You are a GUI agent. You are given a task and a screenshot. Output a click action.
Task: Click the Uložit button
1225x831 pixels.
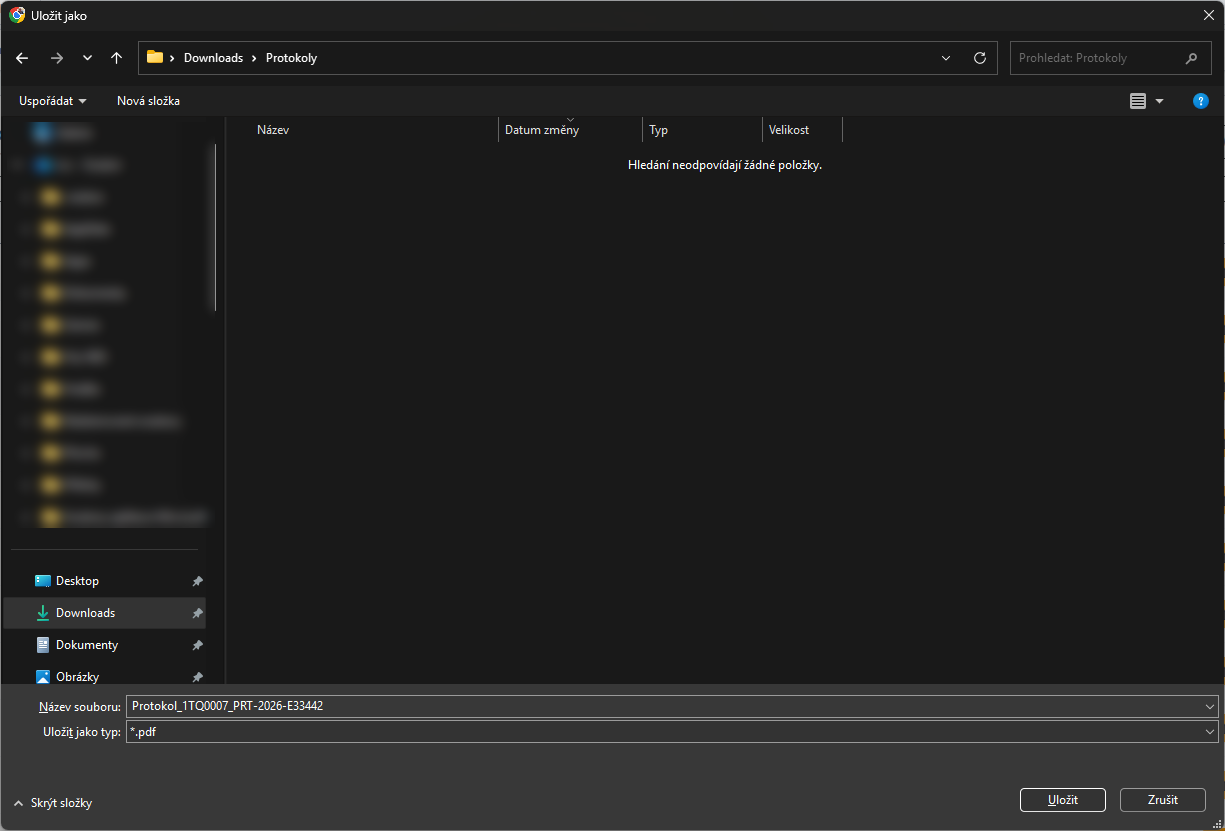(x=1063, y=800)
